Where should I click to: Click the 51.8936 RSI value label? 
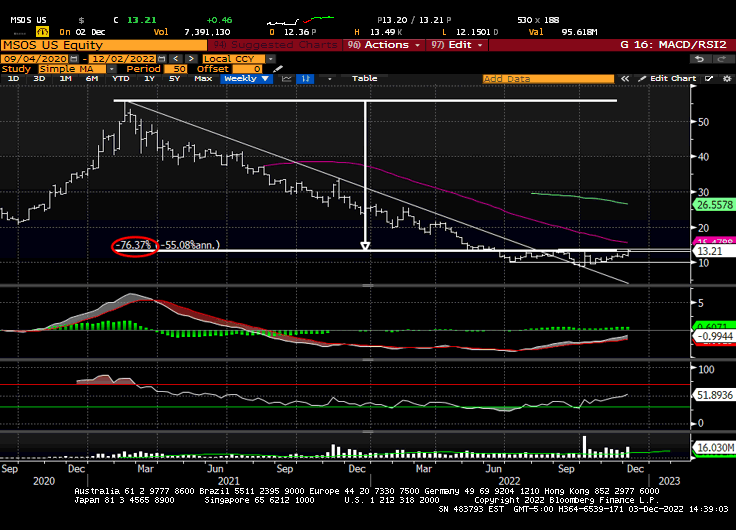coord(714,395)
